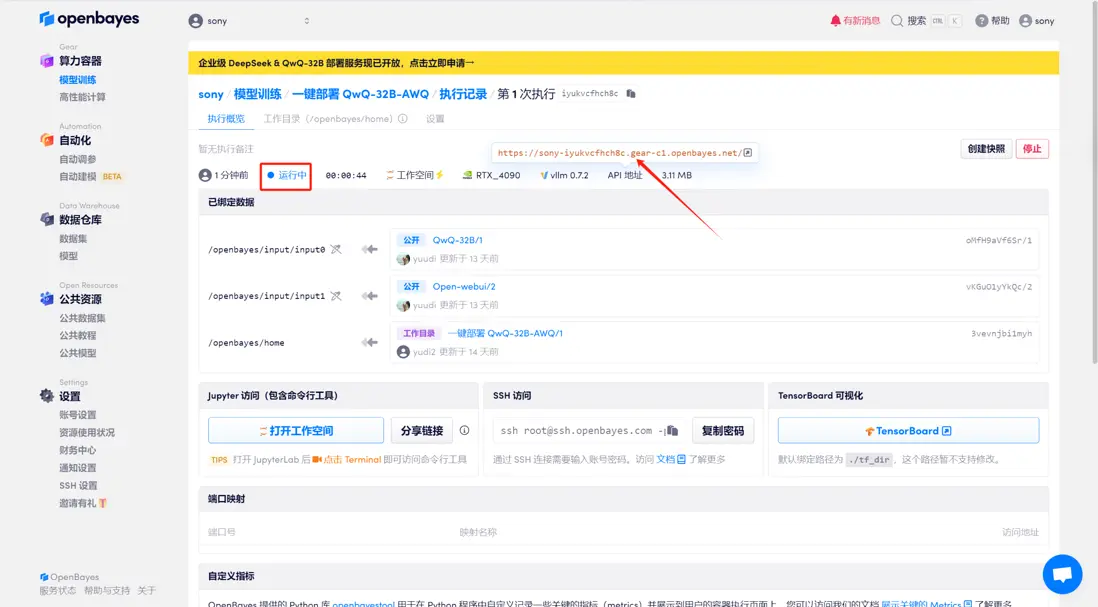This screenshot has height=607, width=1098.
Task: Select 公共模型 in the sidebar
Action: (x=78, y=353)
